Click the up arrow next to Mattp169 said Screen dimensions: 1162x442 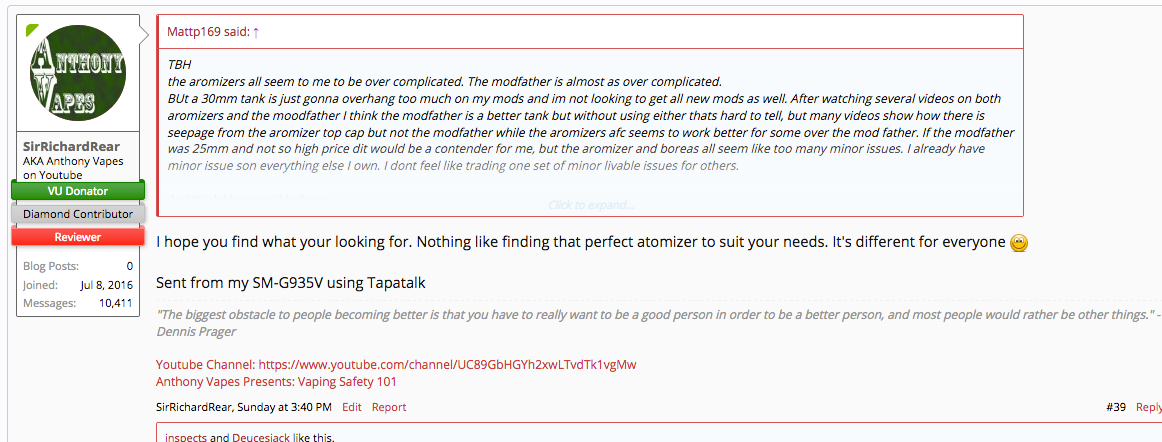256,32
